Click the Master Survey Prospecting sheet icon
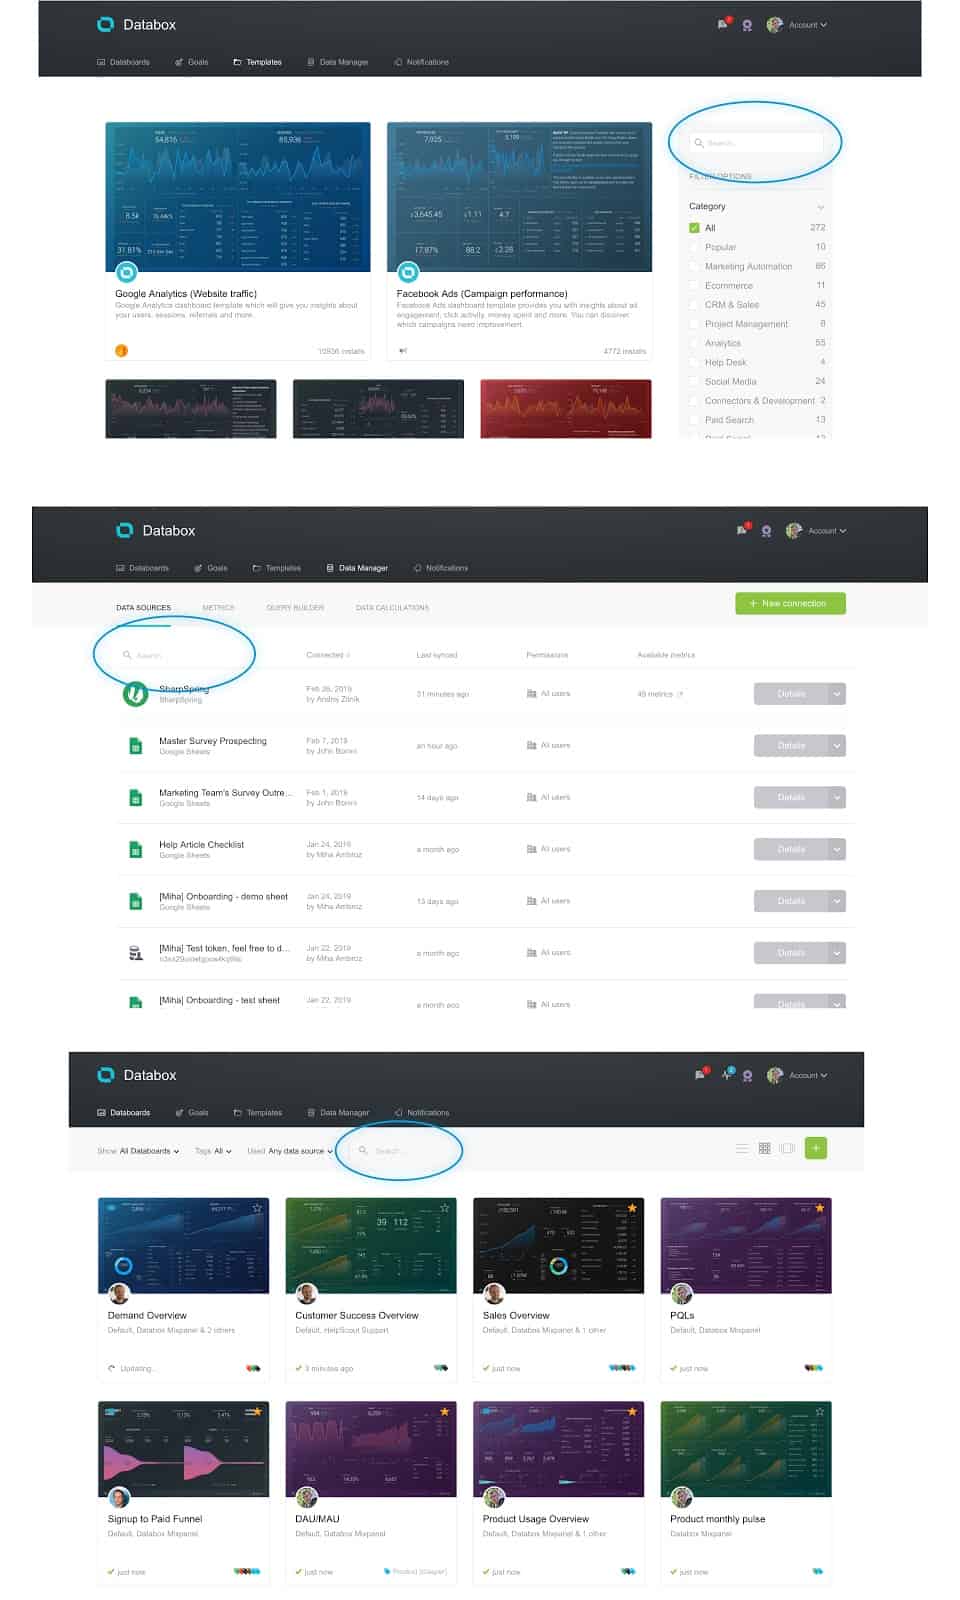 click(135, 746)
